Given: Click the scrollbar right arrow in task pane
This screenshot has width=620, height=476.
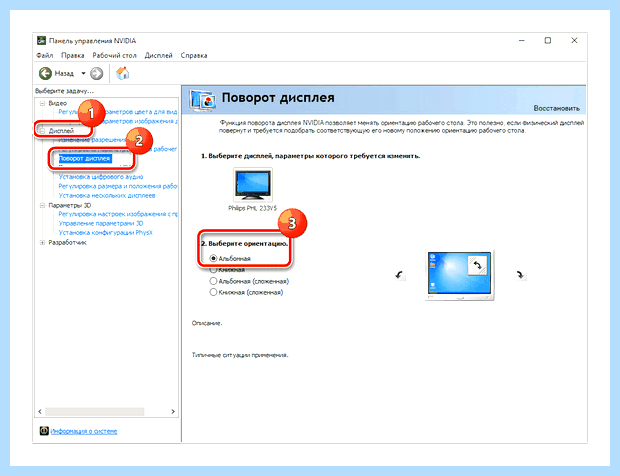Looking at the screenshot, I should coord(173,412).
